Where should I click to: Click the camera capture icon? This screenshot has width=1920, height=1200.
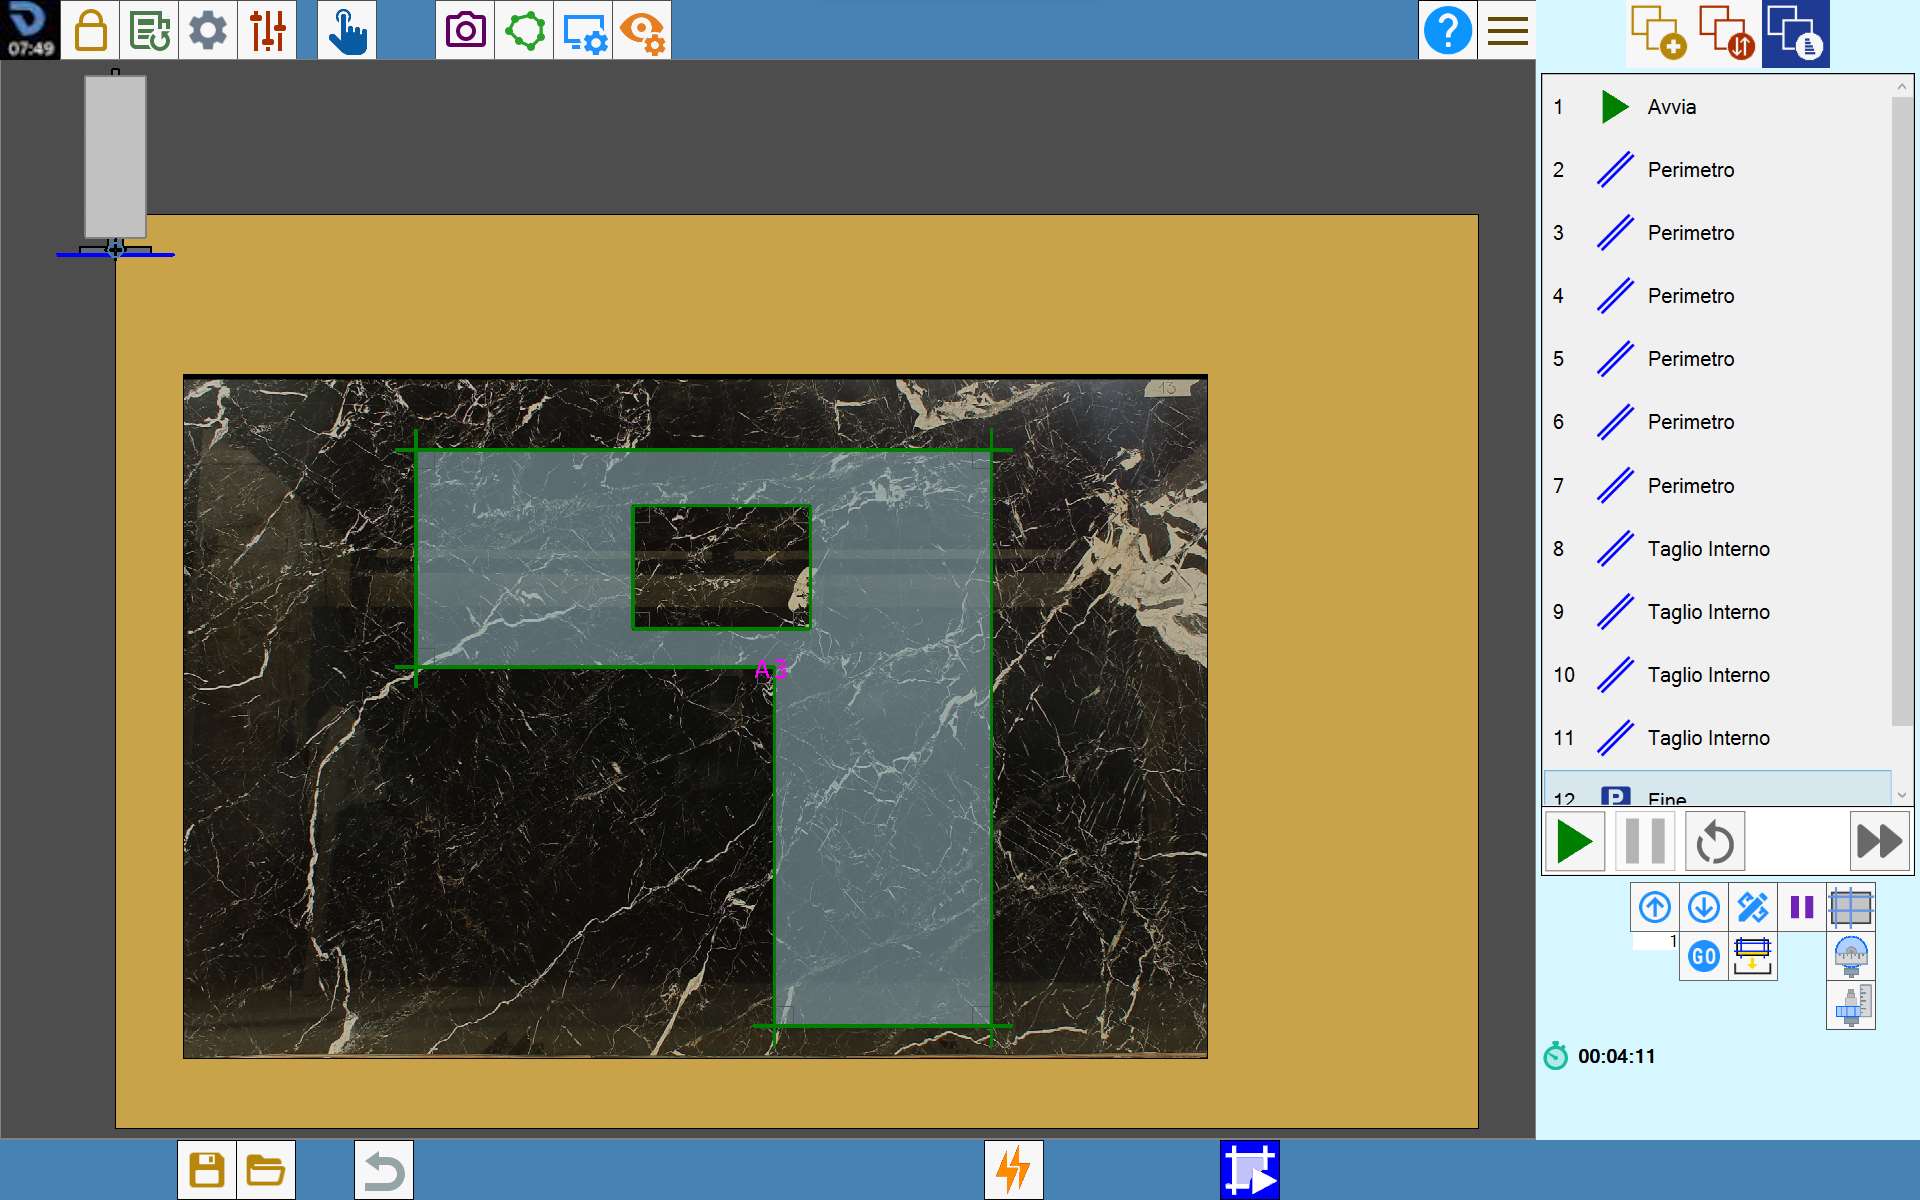click(465, 30)
